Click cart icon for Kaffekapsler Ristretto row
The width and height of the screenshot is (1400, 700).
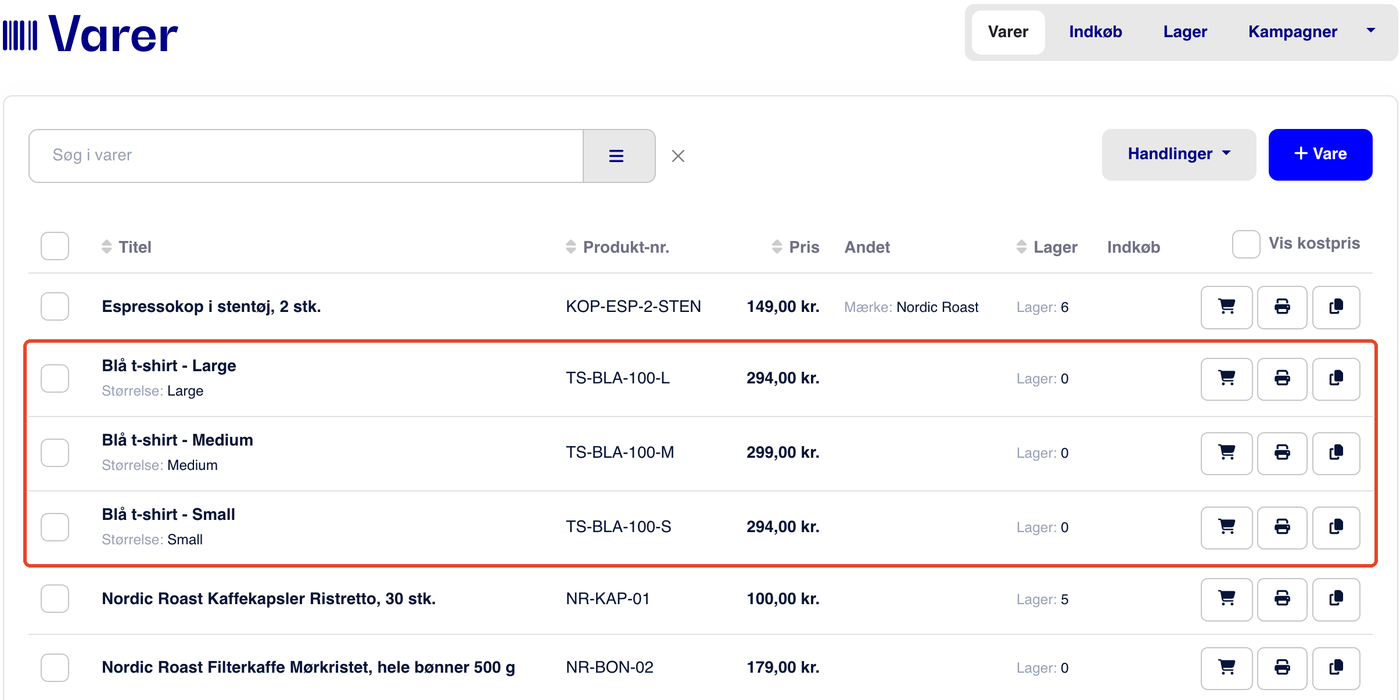pos(1227,599)
